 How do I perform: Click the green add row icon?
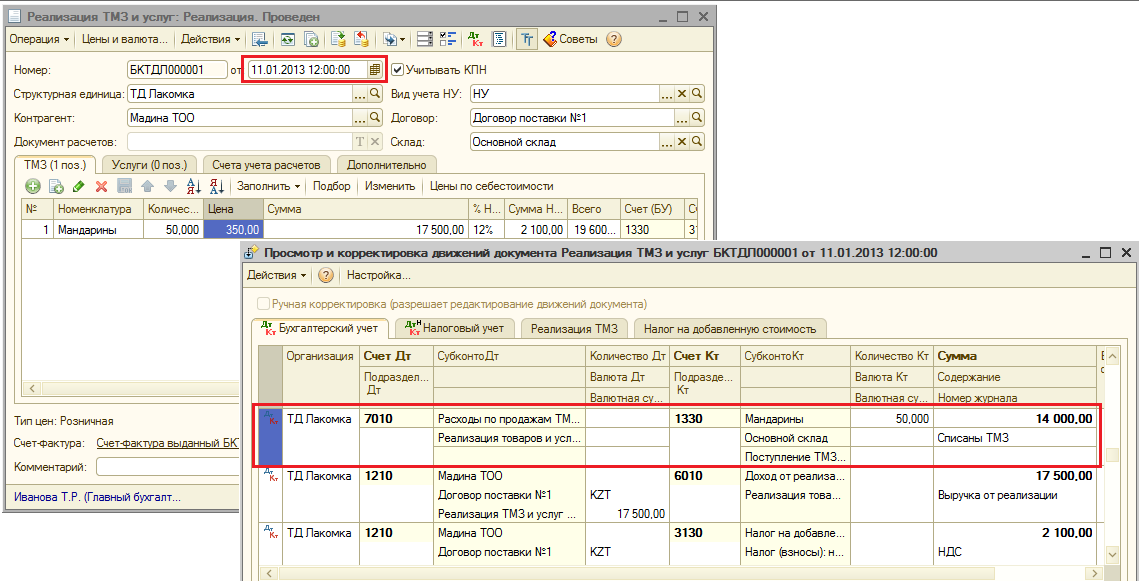pos(33,186)
